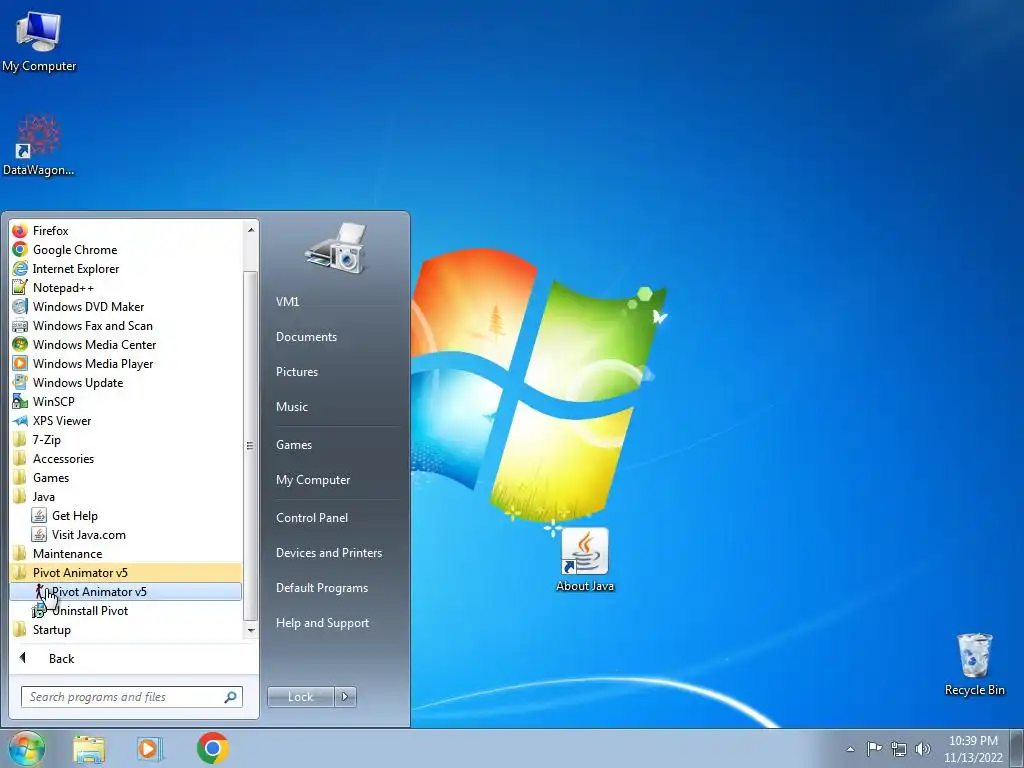Screen dimensions: 1024x768
Task: Click the Action Center flag icon
Action: click(x=874, y=748)
